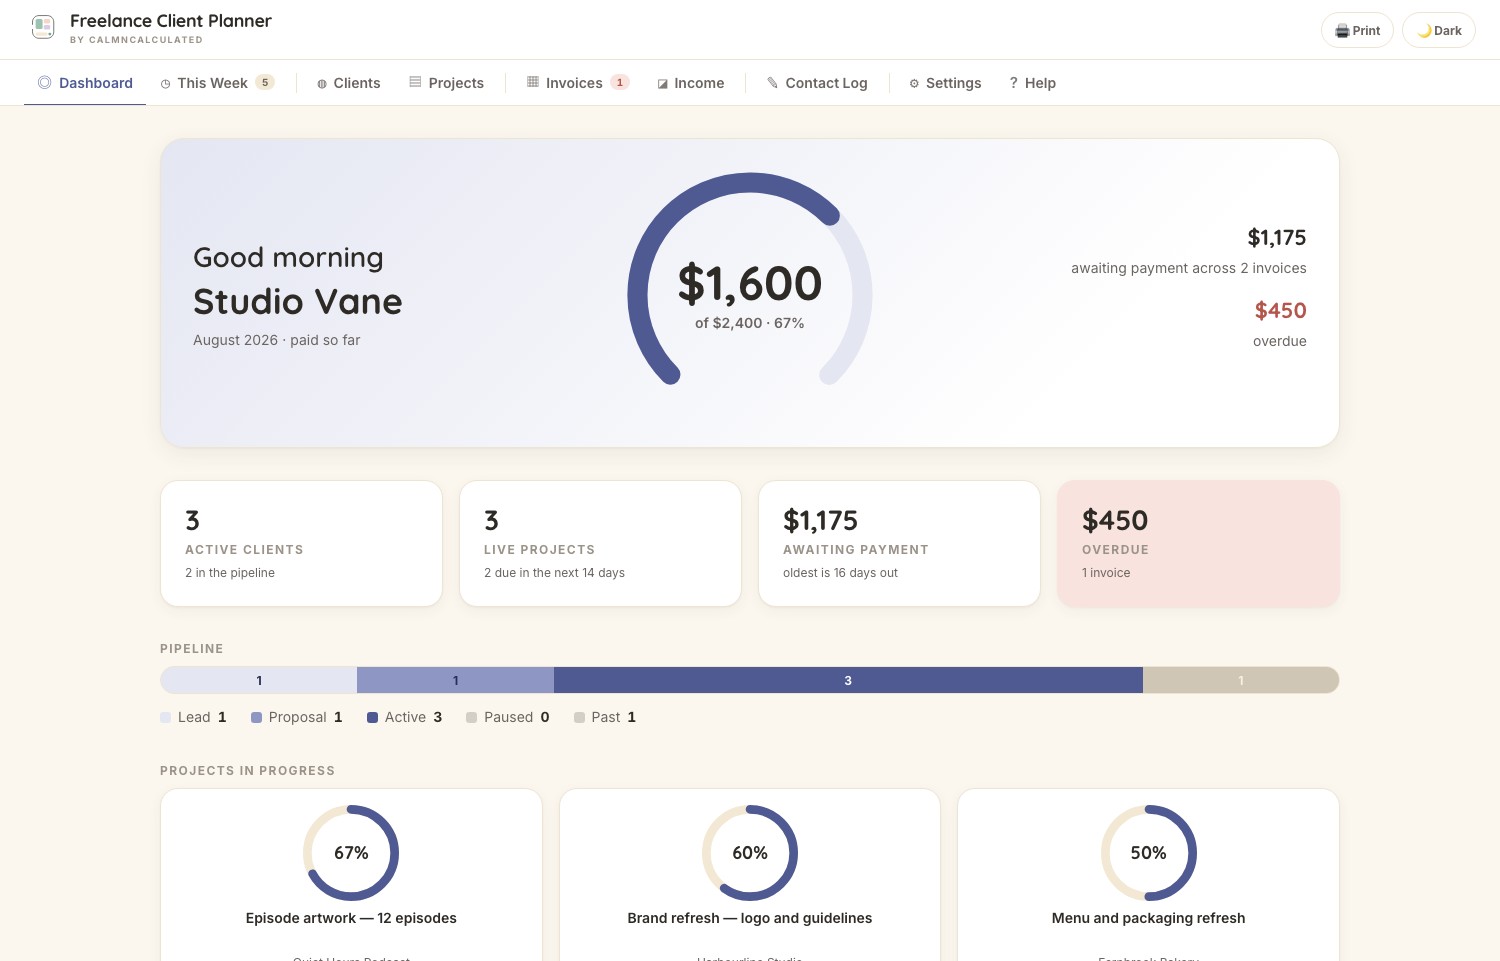The image size is (1500, 961).
Task: Click 'awaiting payment across 2 invoices' text
Action: (x=1189, y=268)
